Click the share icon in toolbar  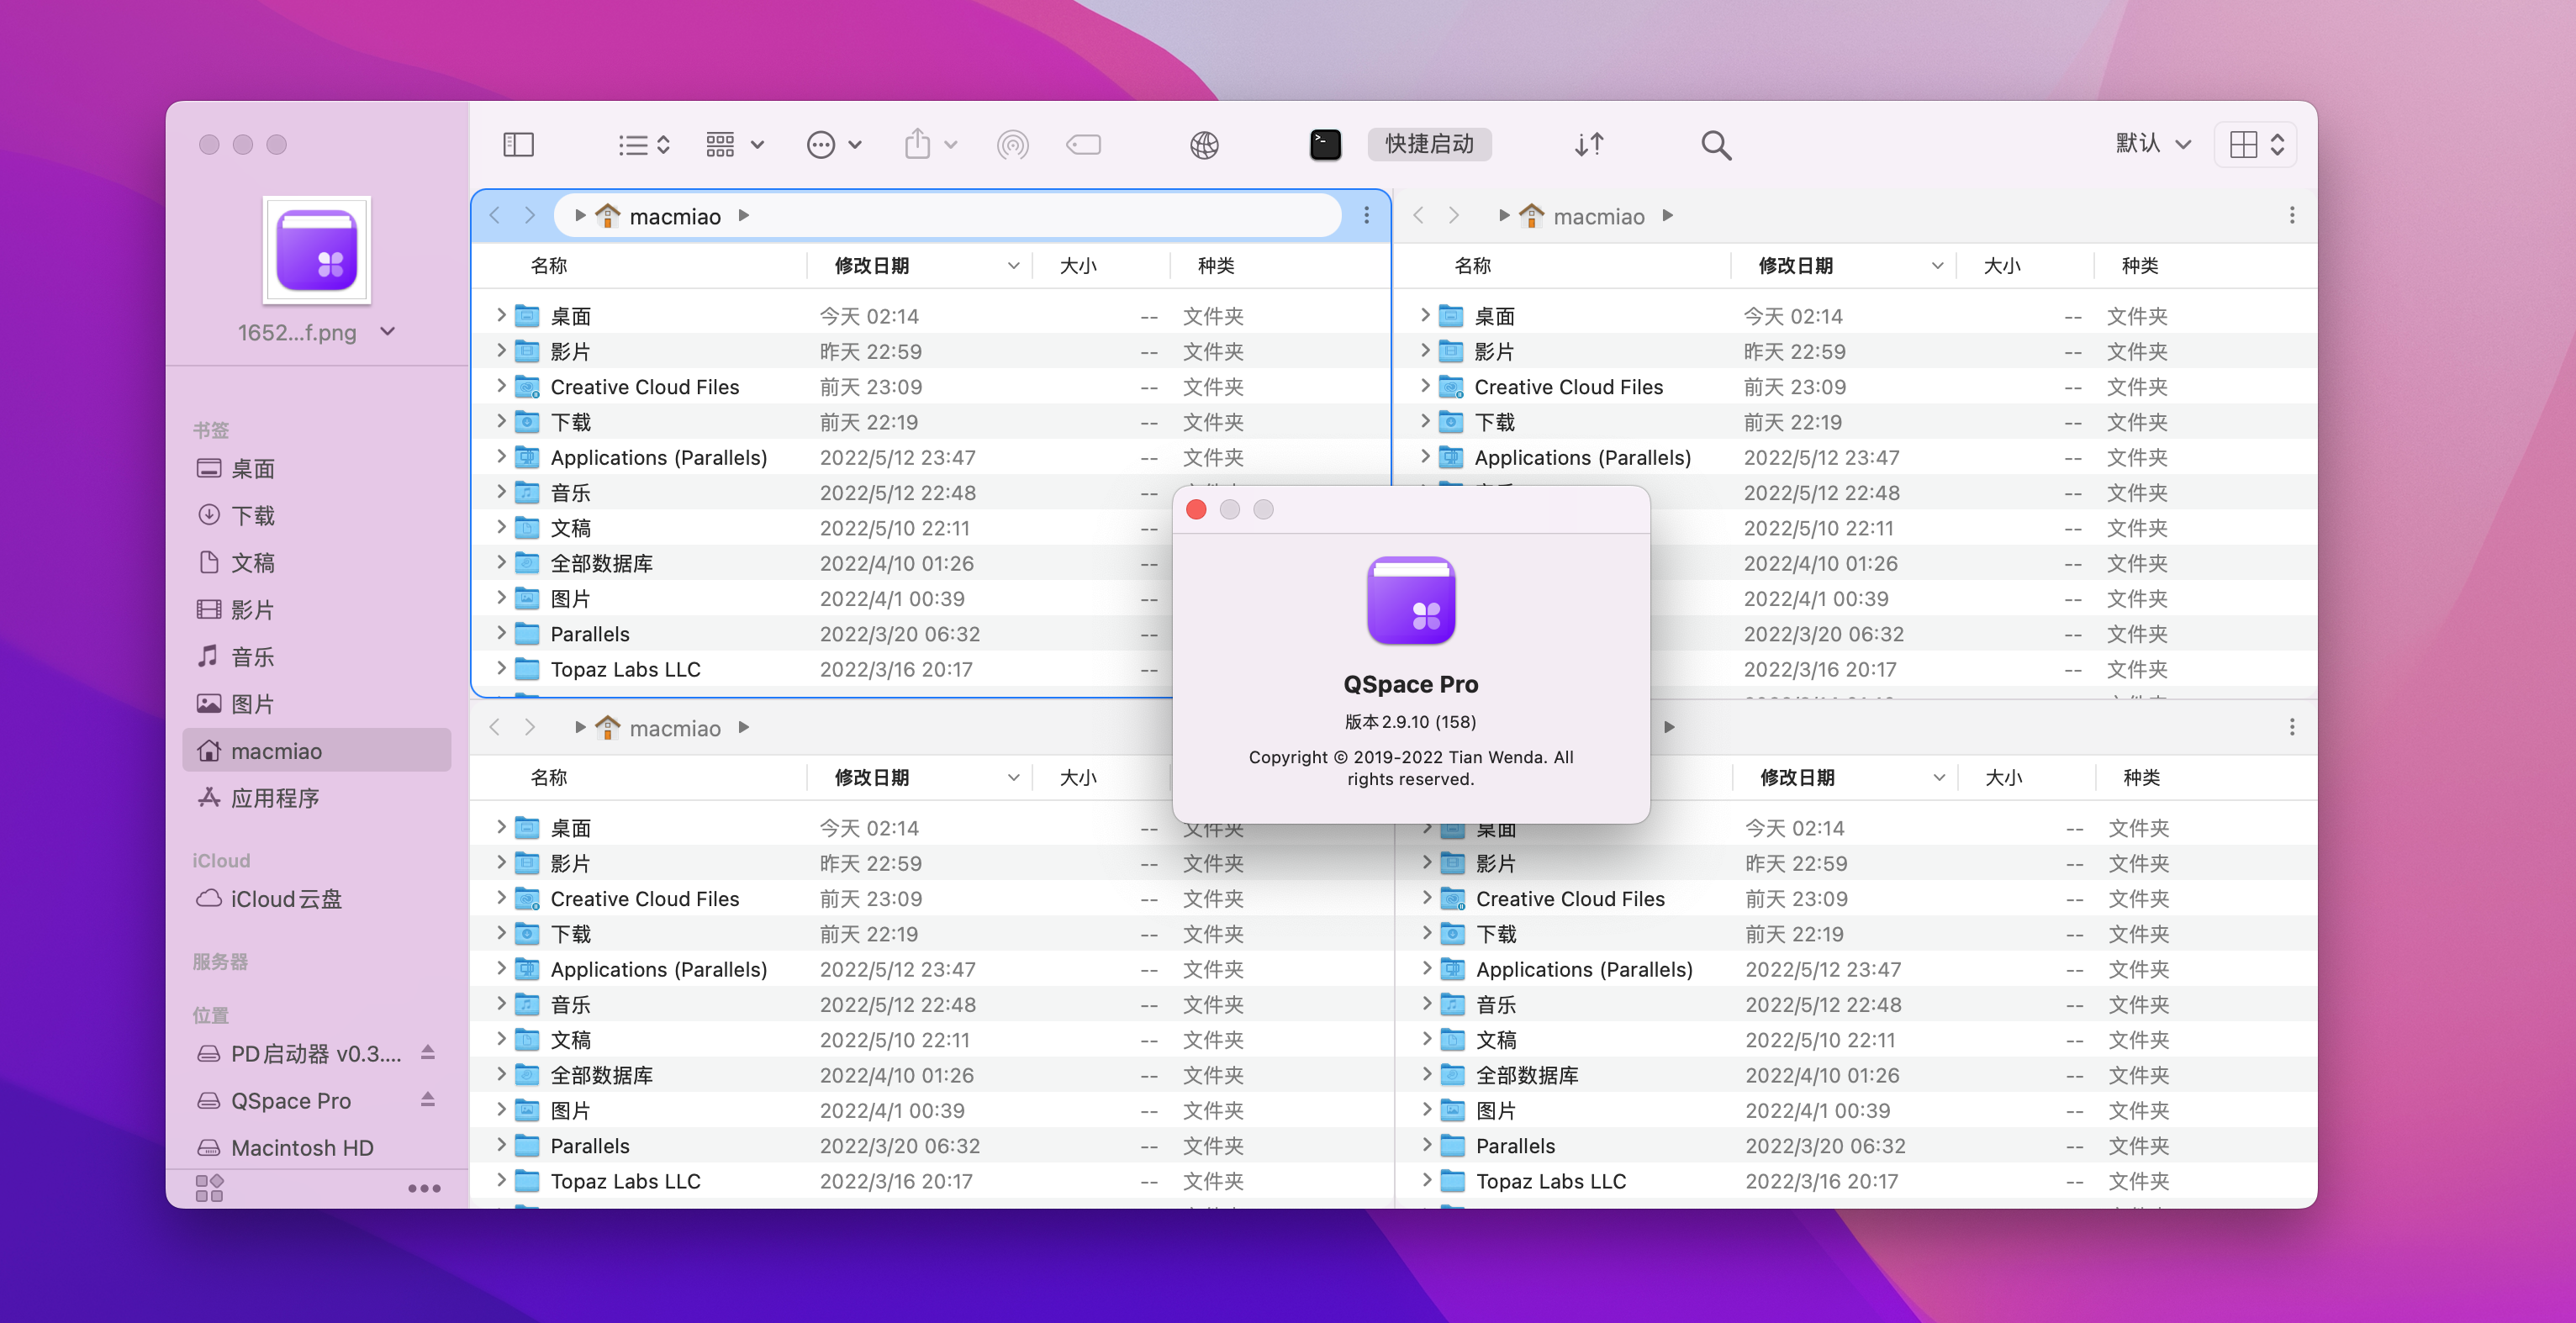click(917, 145)
